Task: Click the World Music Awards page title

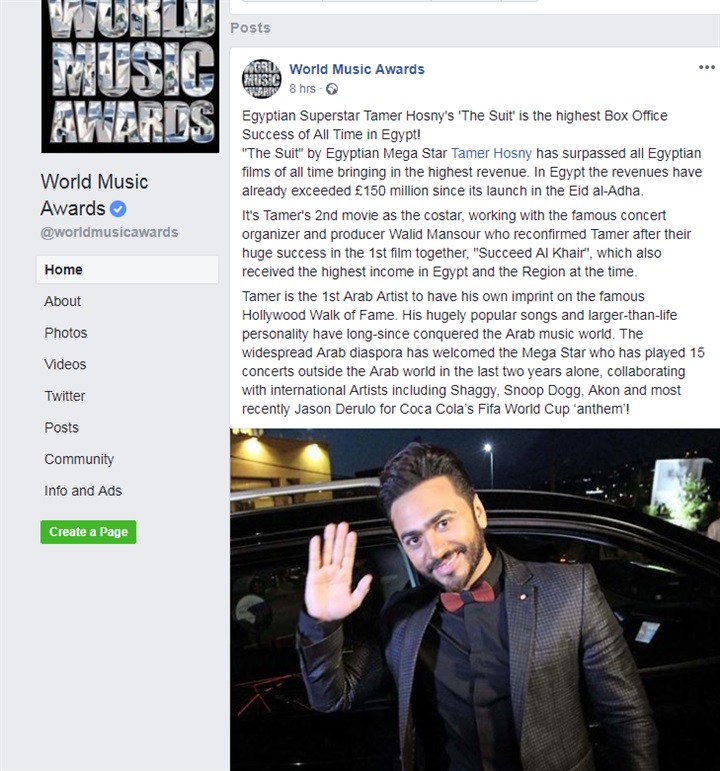Action: click(94, 195)
